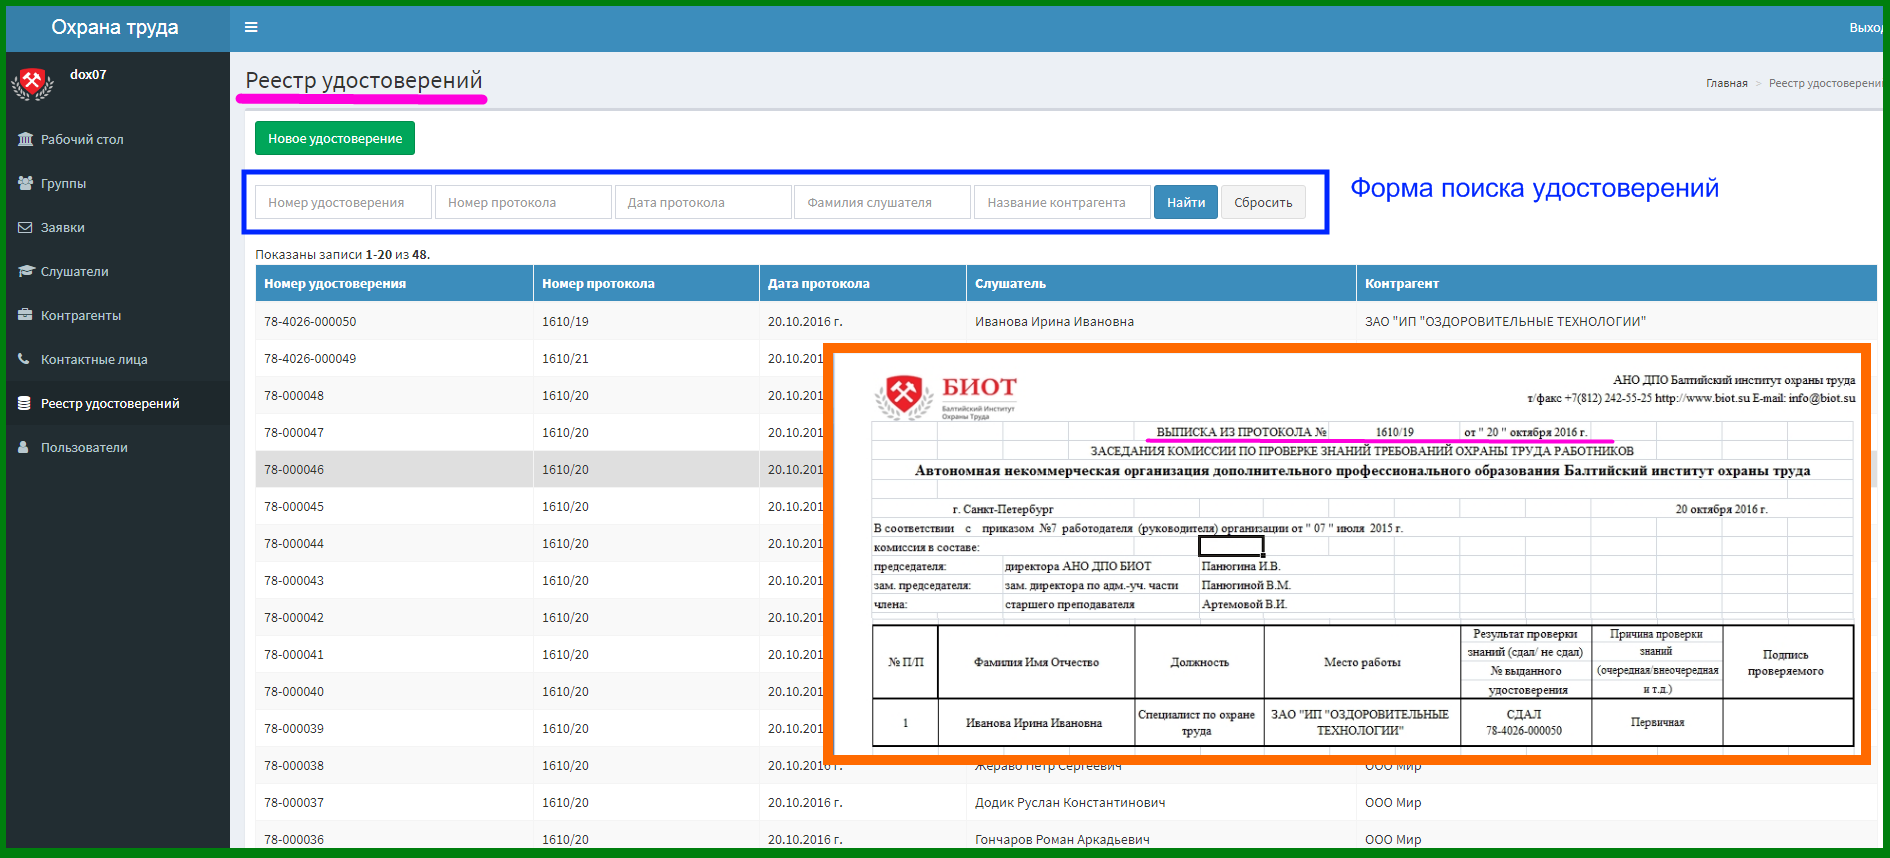Focus the Номер удостоверения input field
Screen dimensions: 1890x858
click(x=344, y=202)
